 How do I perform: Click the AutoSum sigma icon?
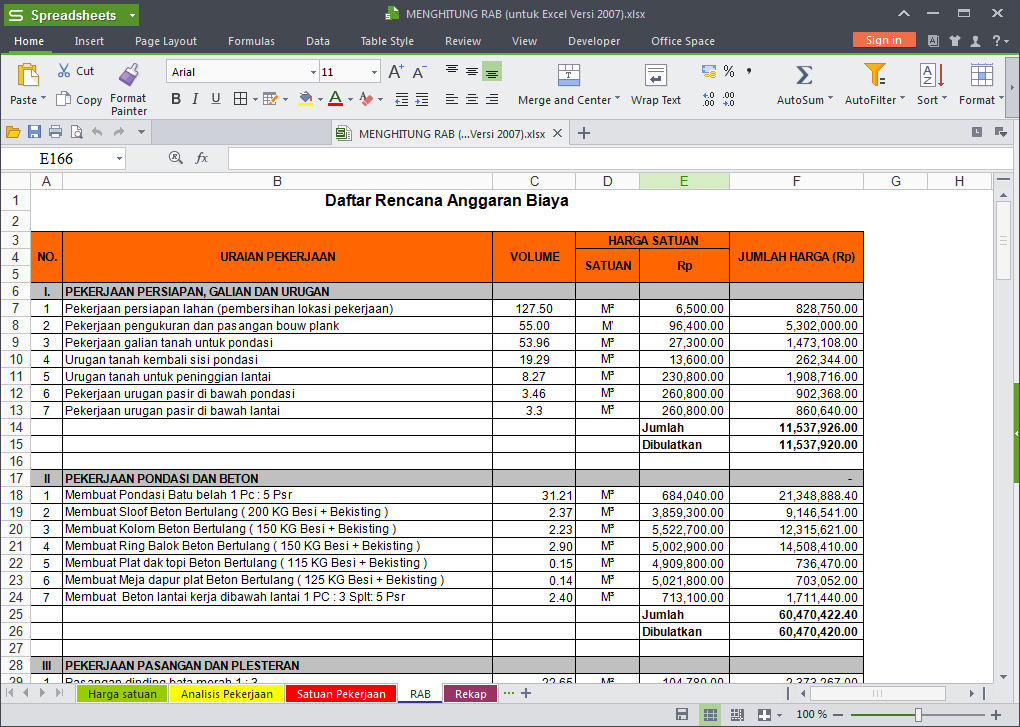804,75
